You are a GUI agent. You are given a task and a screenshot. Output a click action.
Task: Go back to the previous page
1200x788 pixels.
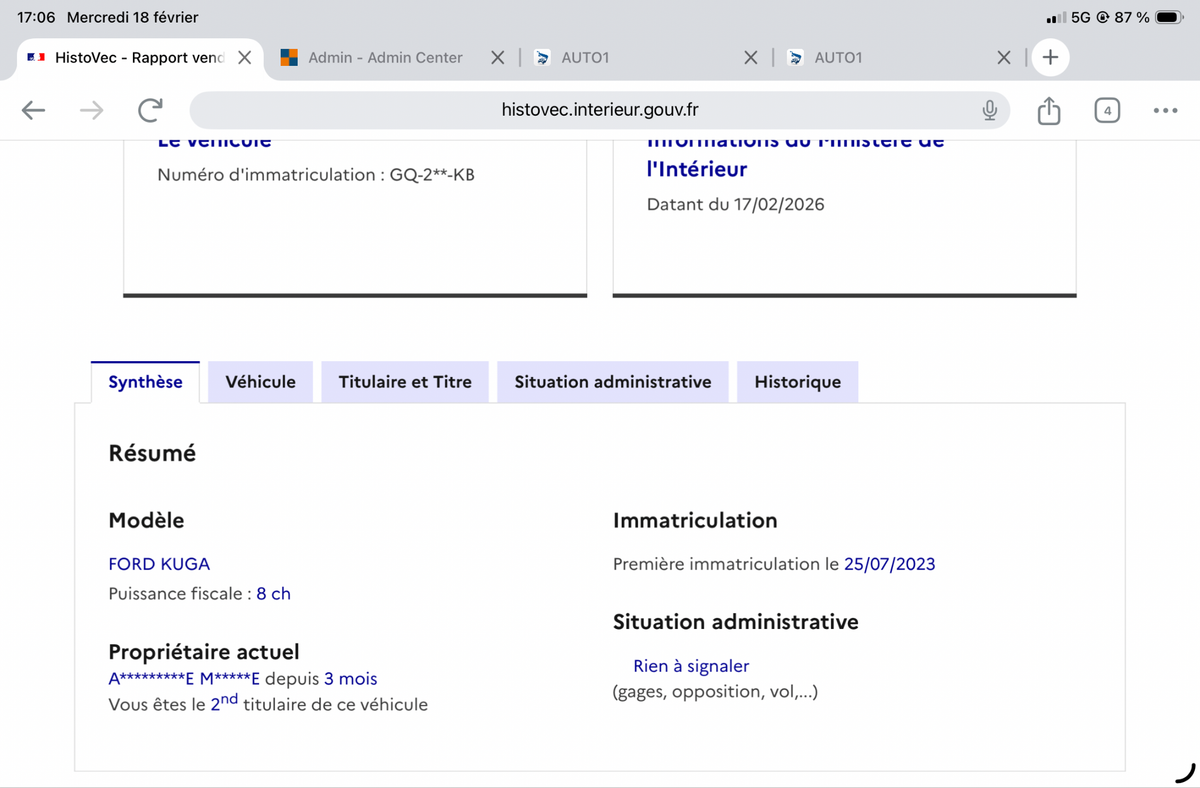coord(33,110)
